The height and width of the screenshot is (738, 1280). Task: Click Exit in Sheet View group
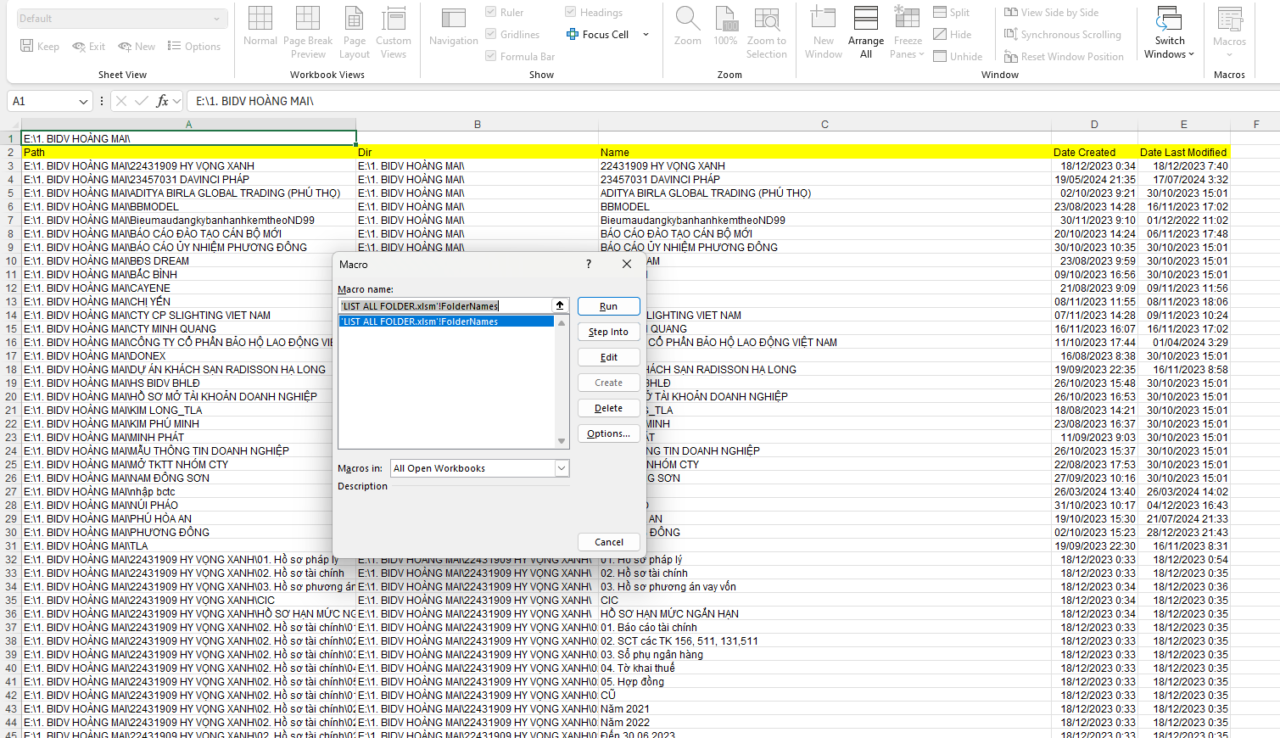(88, 47)
